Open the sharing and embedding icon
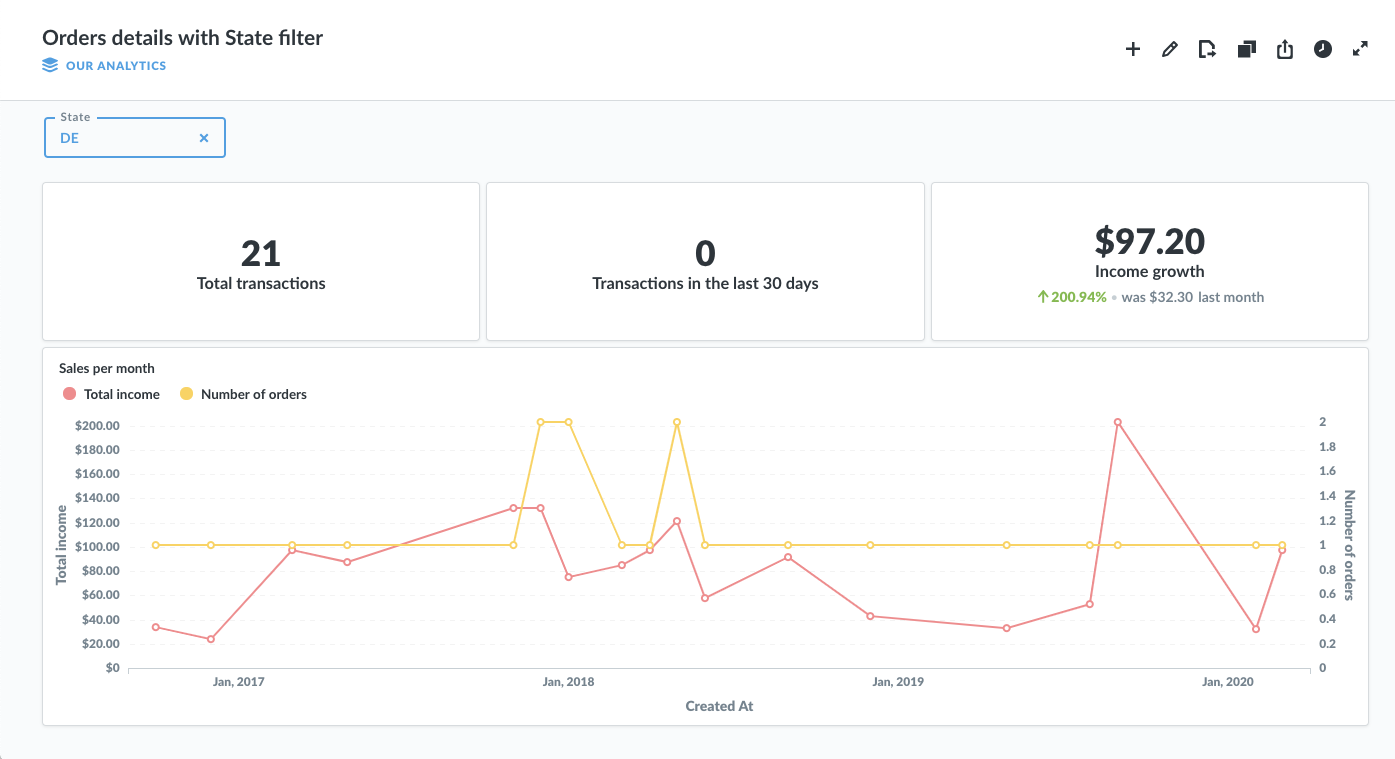The image size is (1395, 759). click(1285, 49)
